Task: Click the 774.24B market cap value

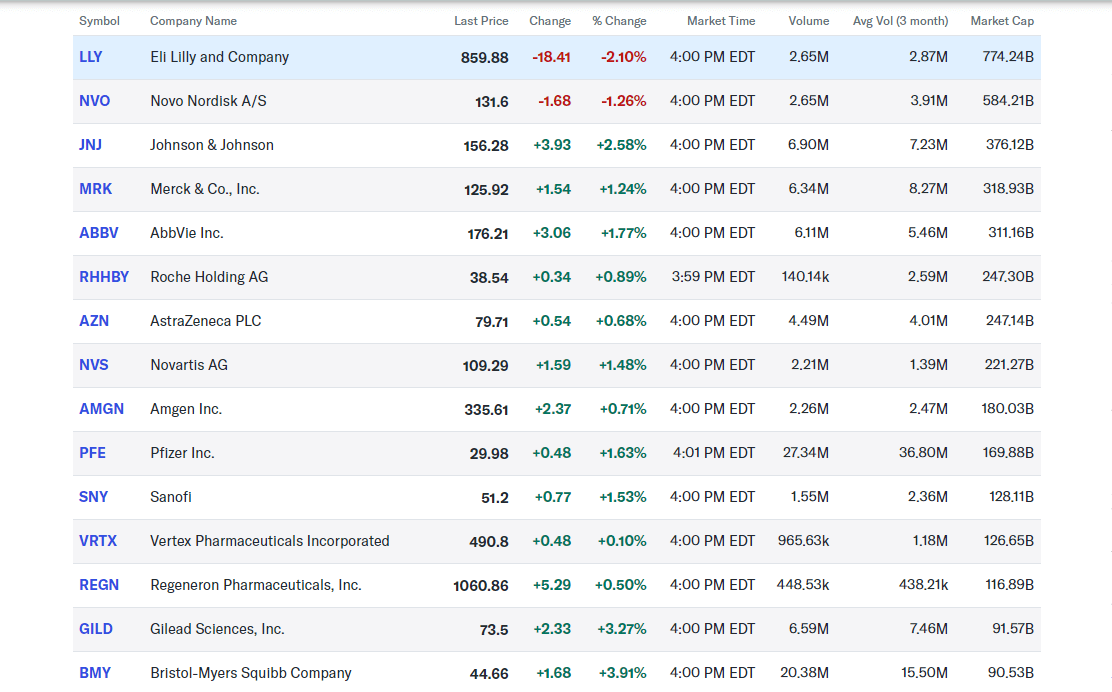Action: pyautogui.click(x=1008, y=57)
